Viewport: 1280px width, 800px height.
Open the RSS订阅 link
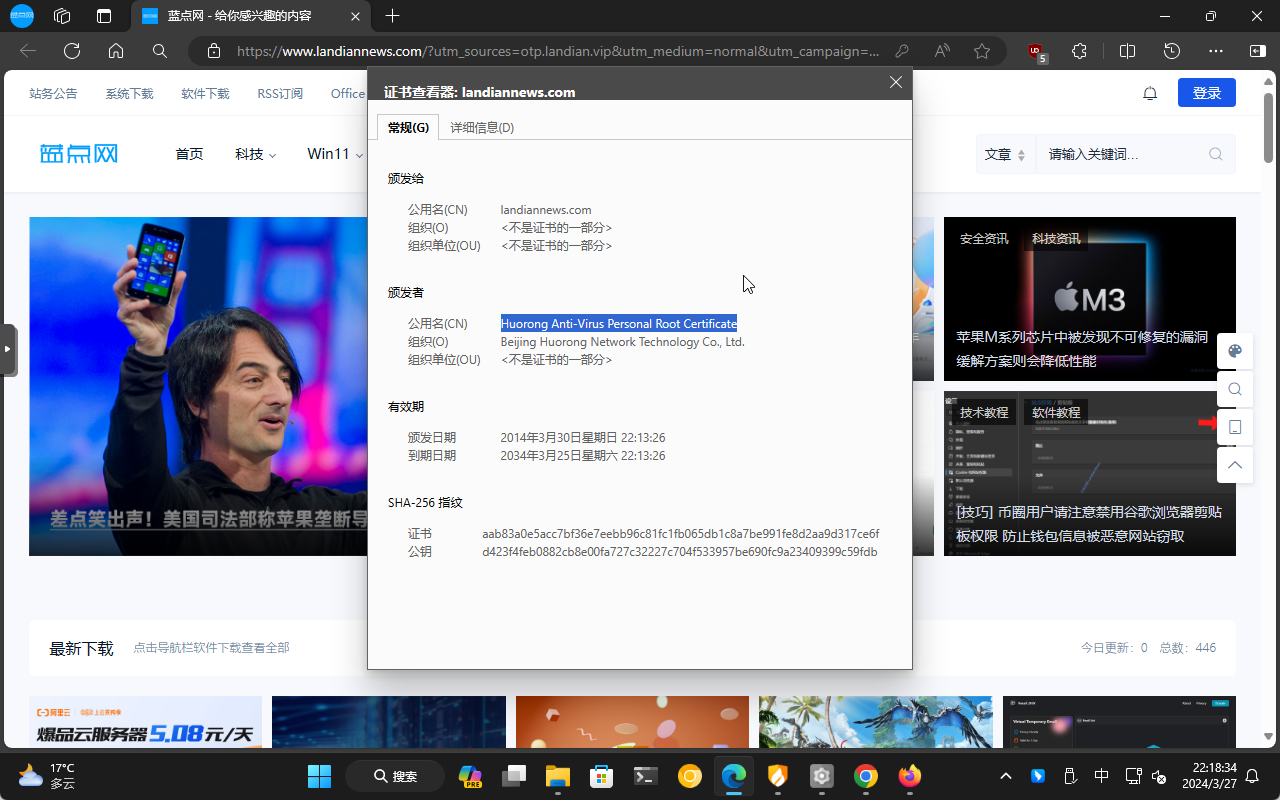pyautogui.click(x=280, y=93)
